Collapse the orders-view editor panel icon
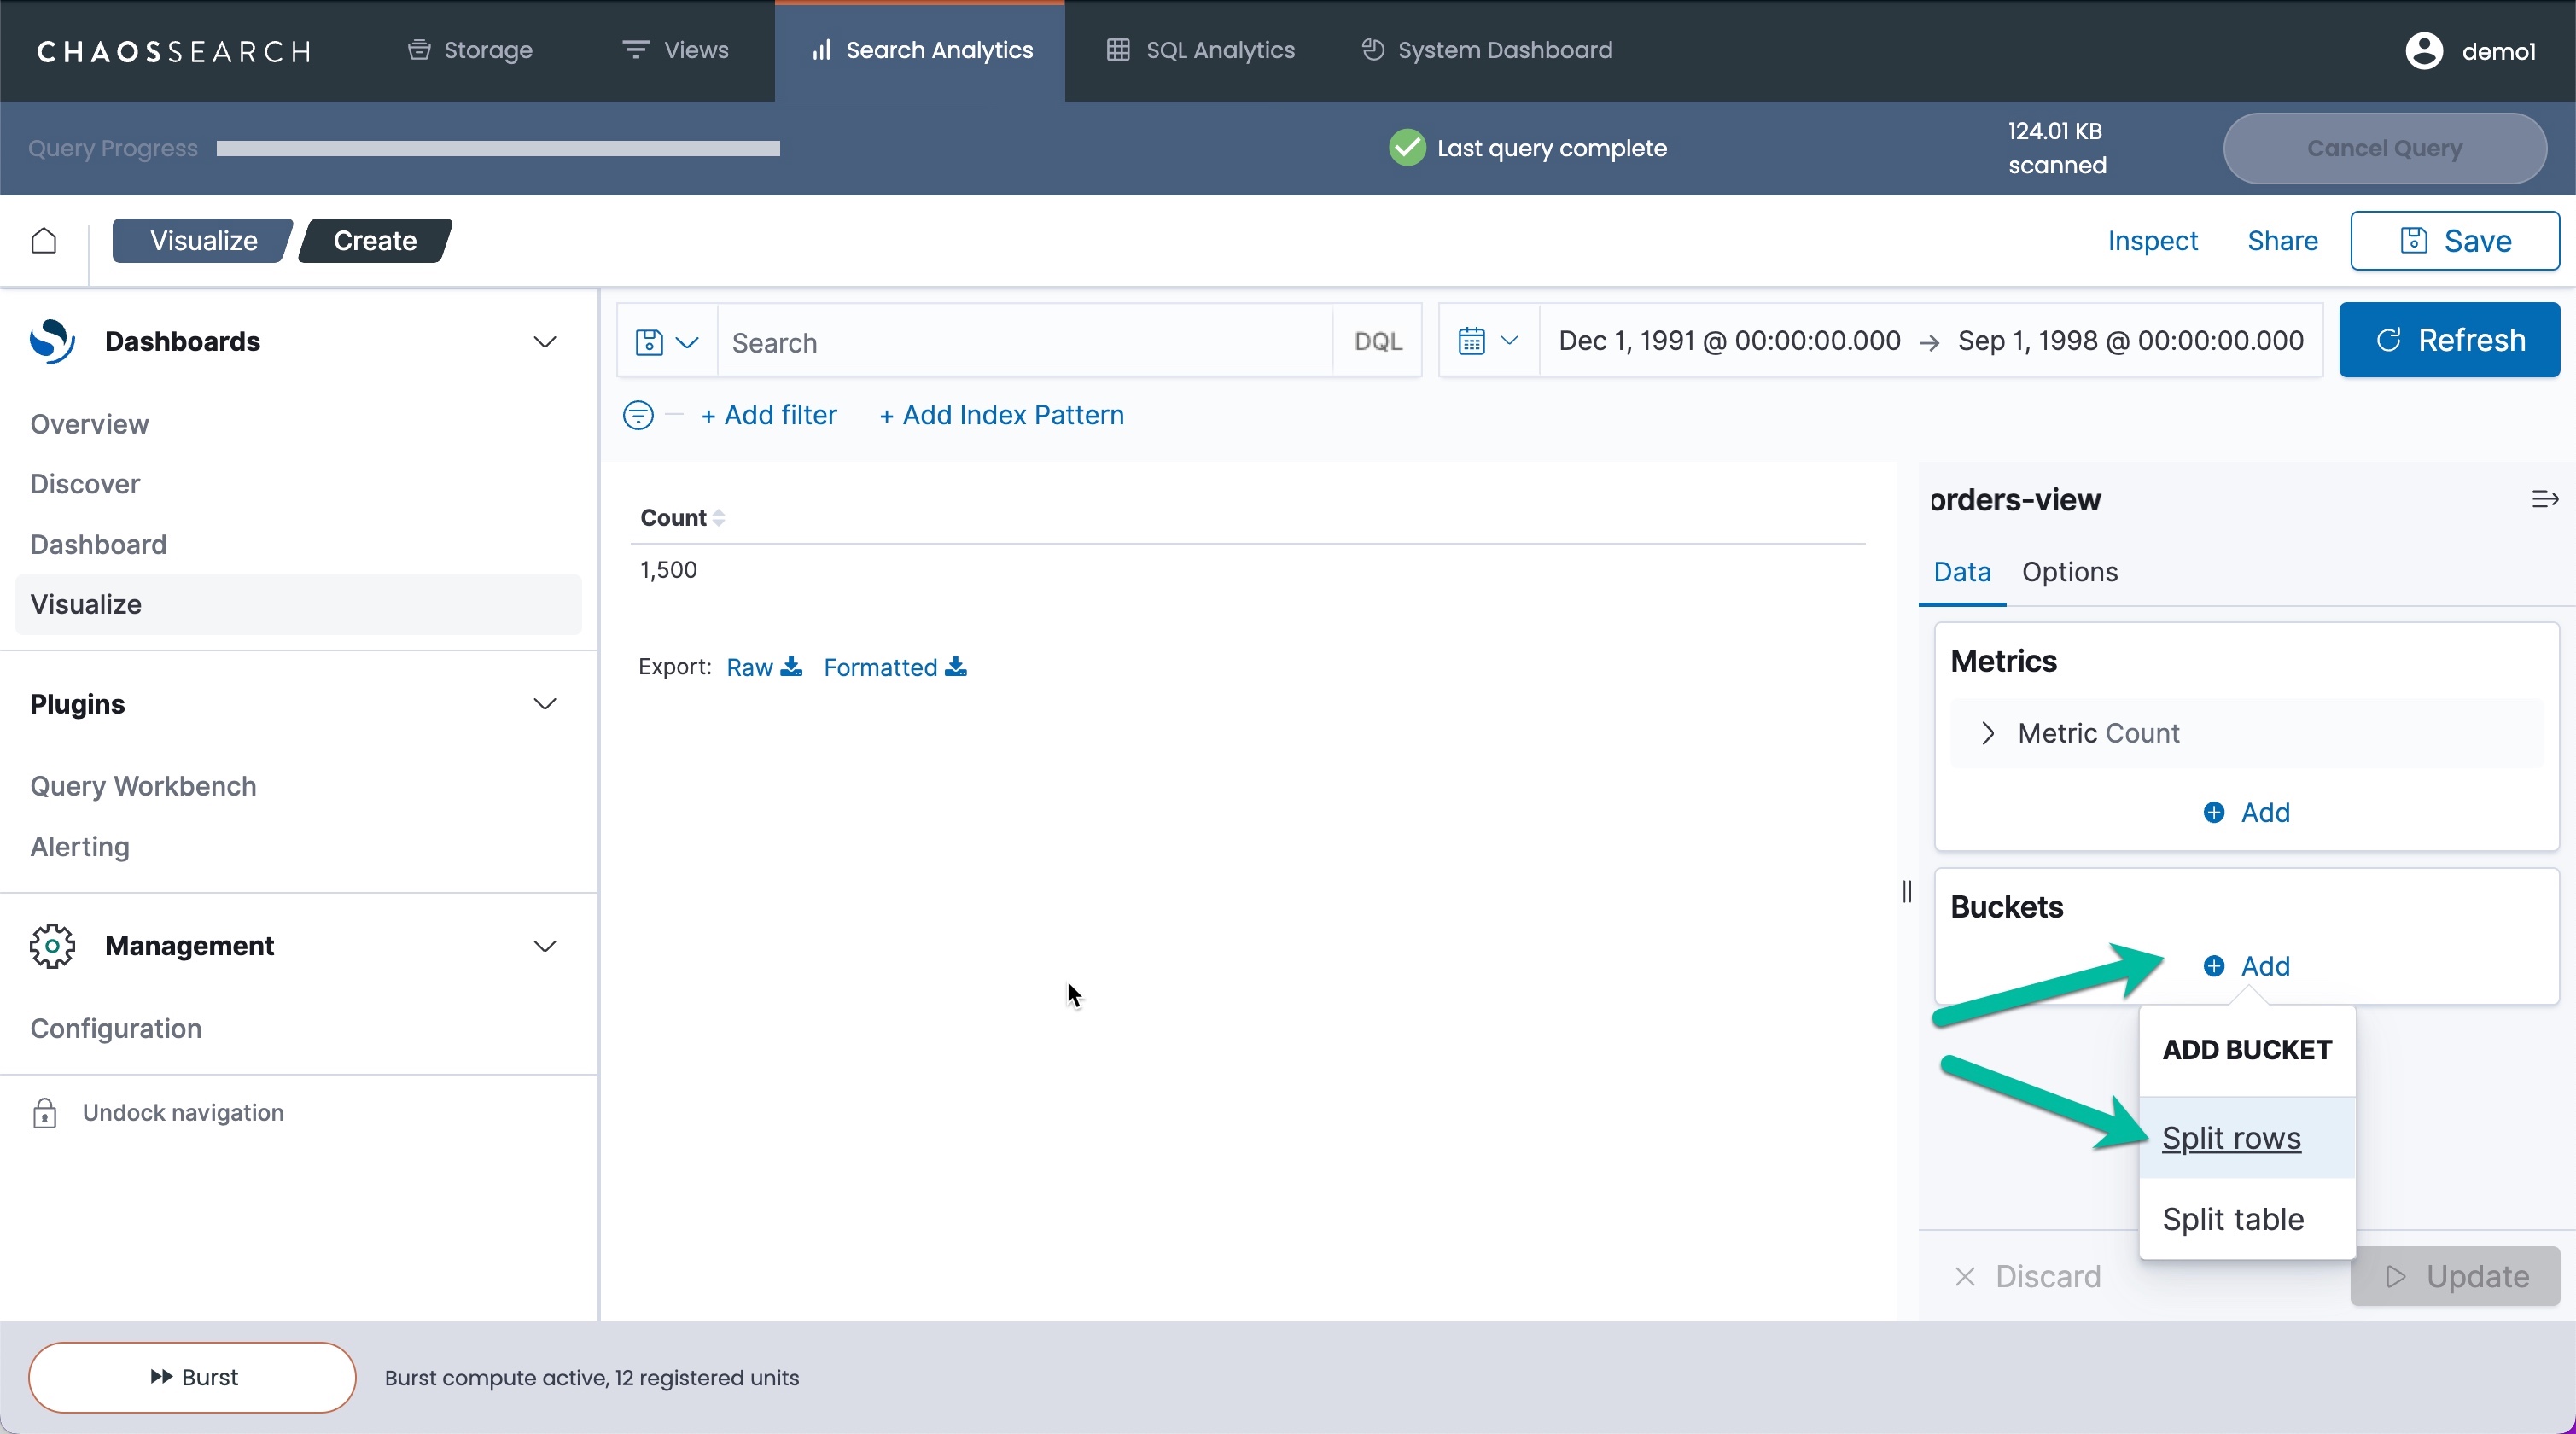The height and width of the screenshot is (1434, 2576). [x=2544, y=499]
